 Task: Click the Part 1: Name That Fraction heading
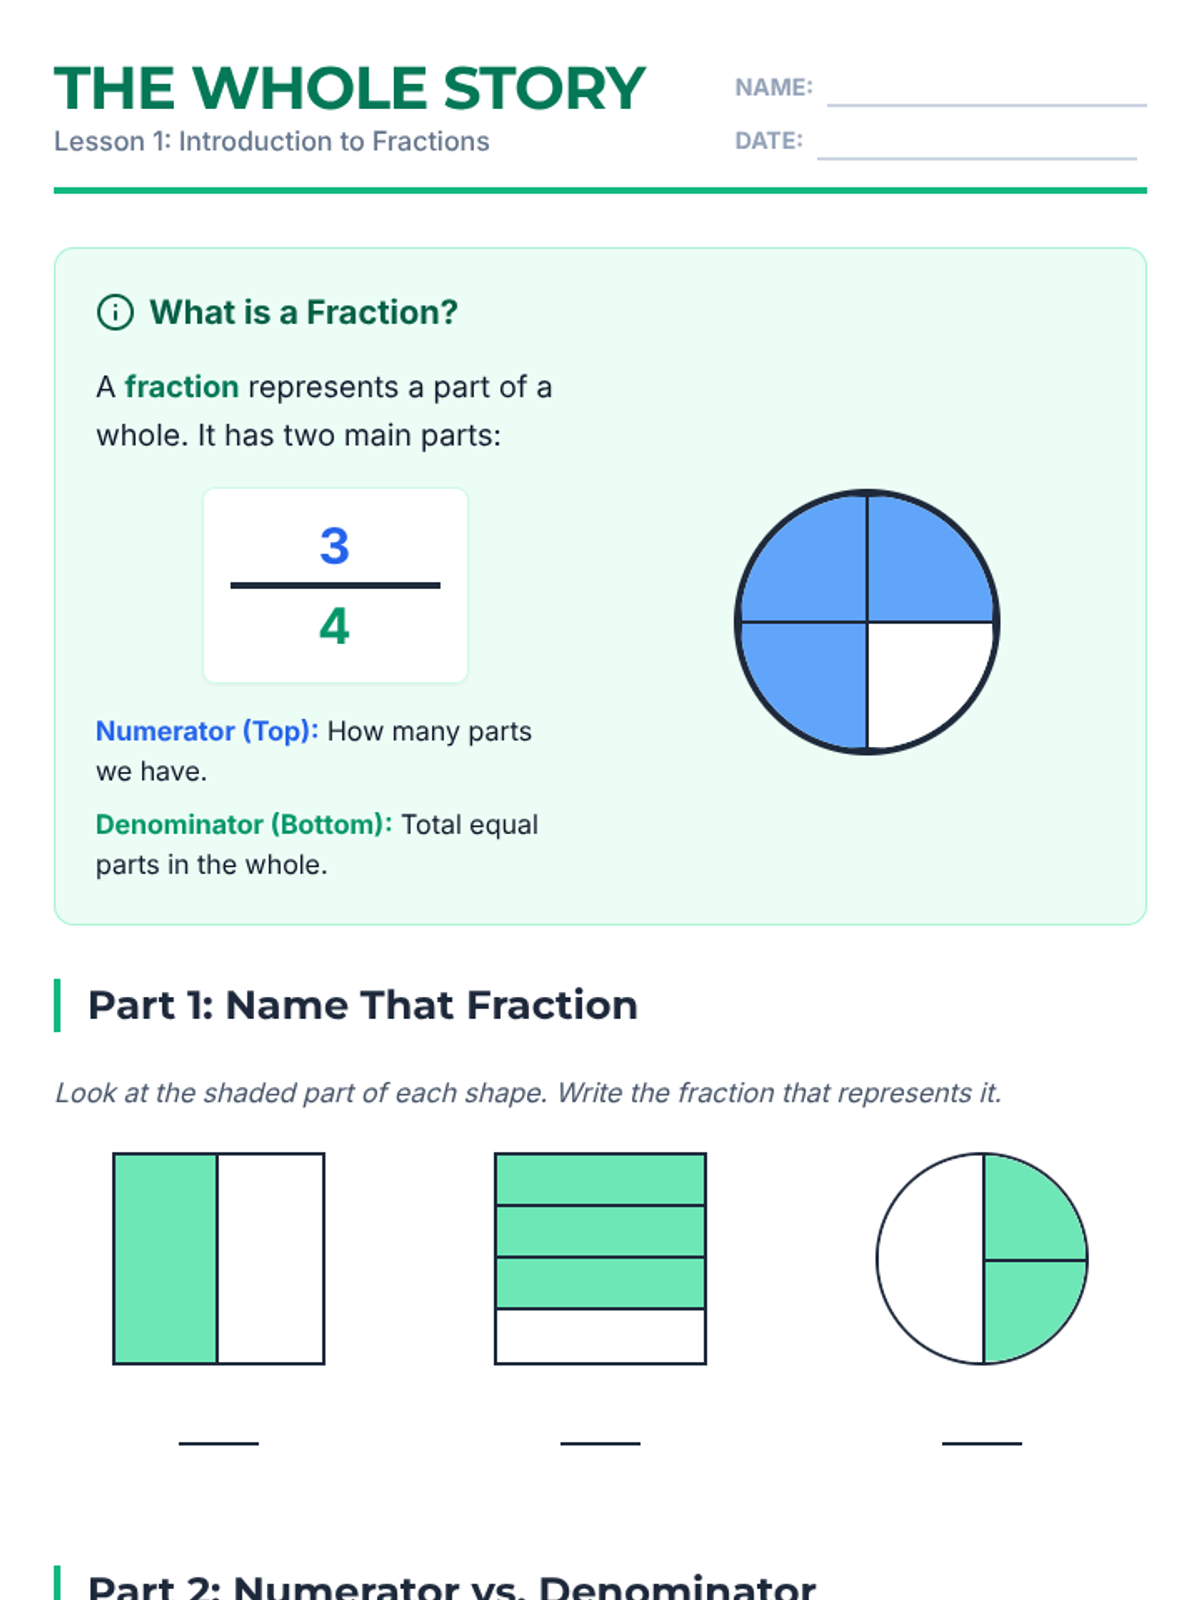click(362, 1005)
